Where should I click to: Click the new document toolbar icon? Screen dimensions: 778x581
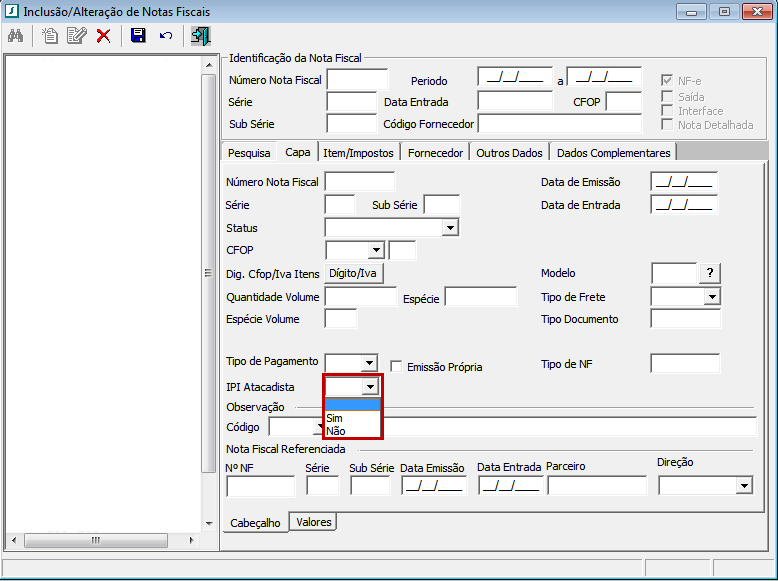click(50, 36)
